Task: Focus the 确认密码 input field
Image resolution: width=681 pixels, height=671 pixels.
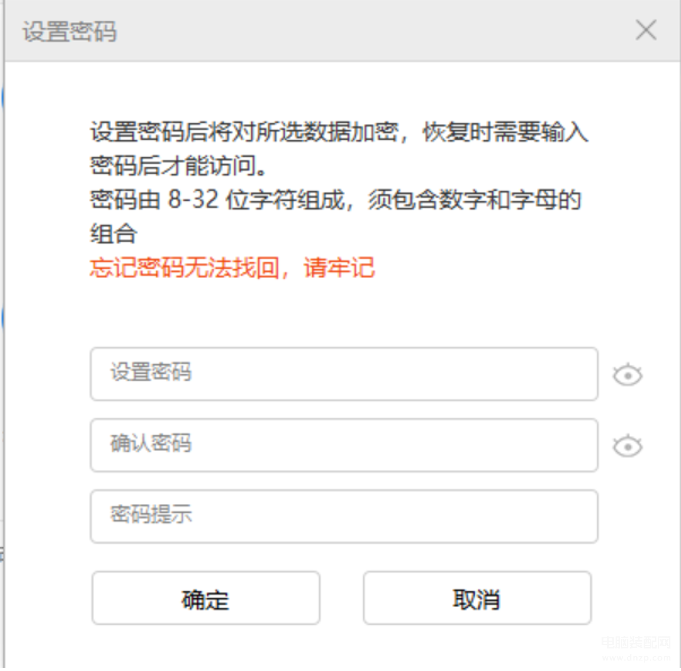Action: click(344, 445)
